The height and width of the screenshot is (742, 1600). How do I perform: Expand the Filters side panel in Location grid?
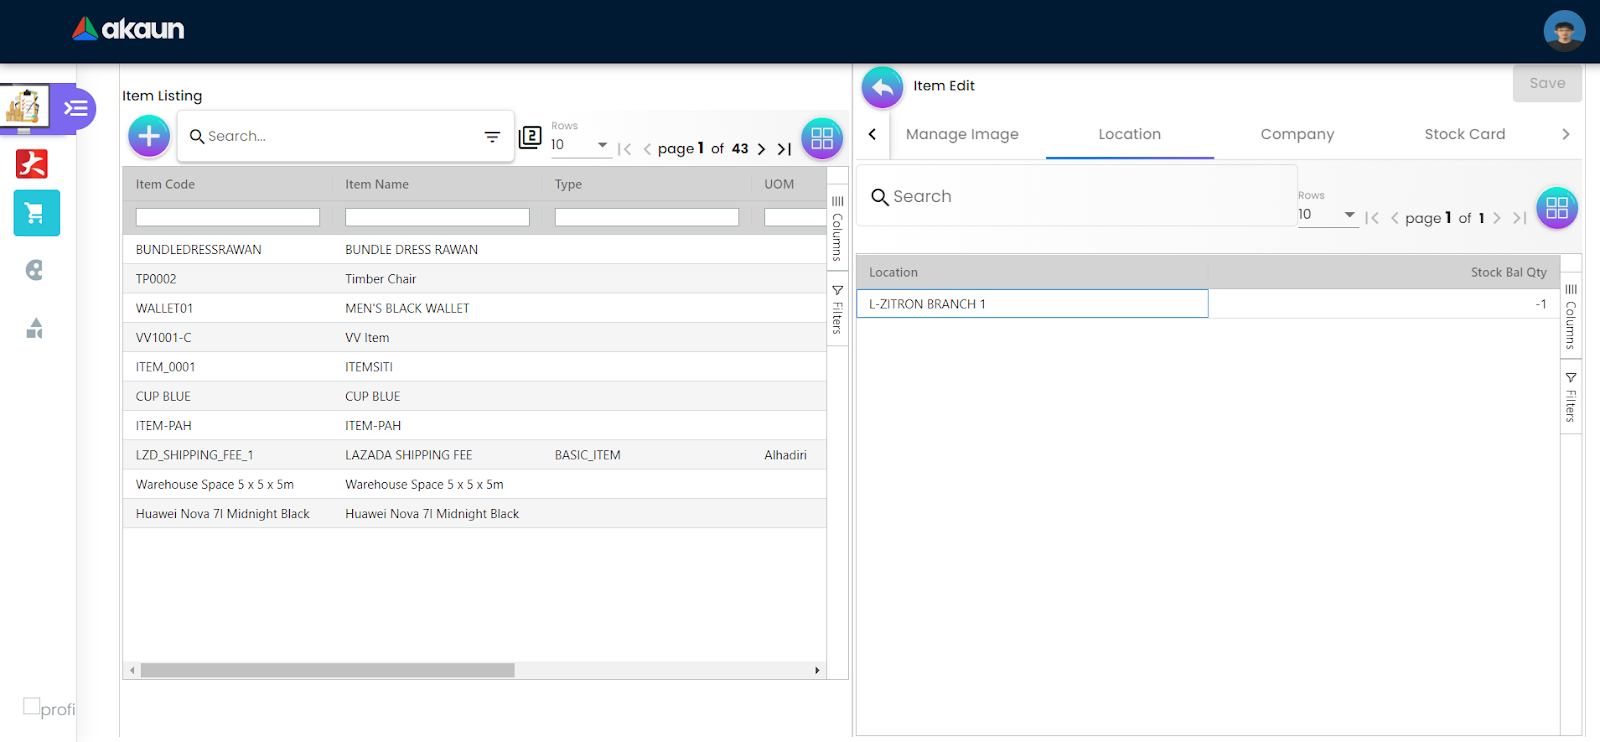point(1571,396)
